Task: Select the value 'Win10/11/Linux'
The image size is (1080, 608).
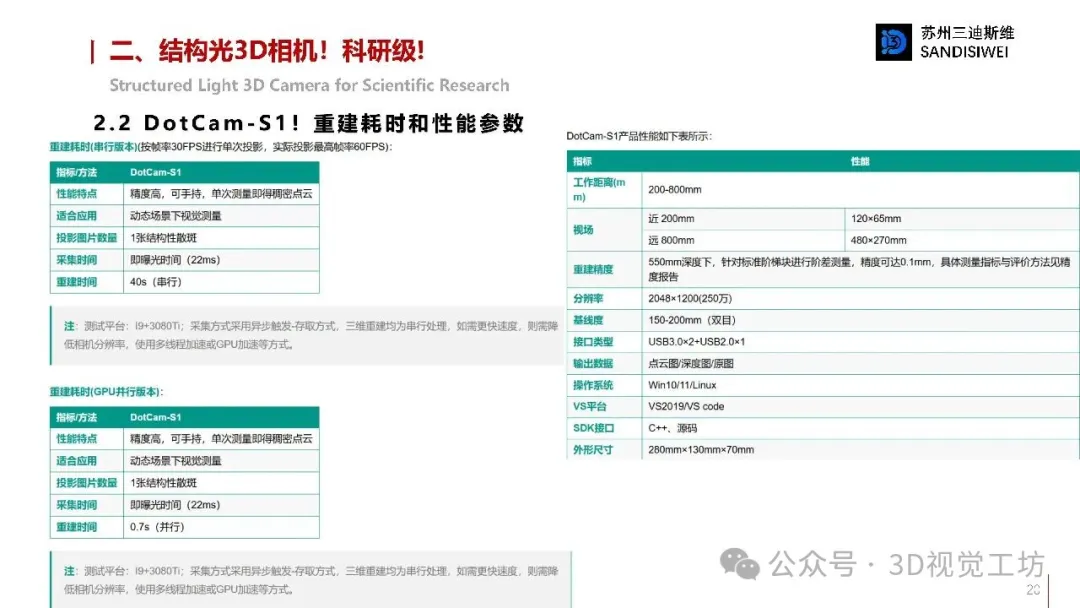Action: (682, 385)
